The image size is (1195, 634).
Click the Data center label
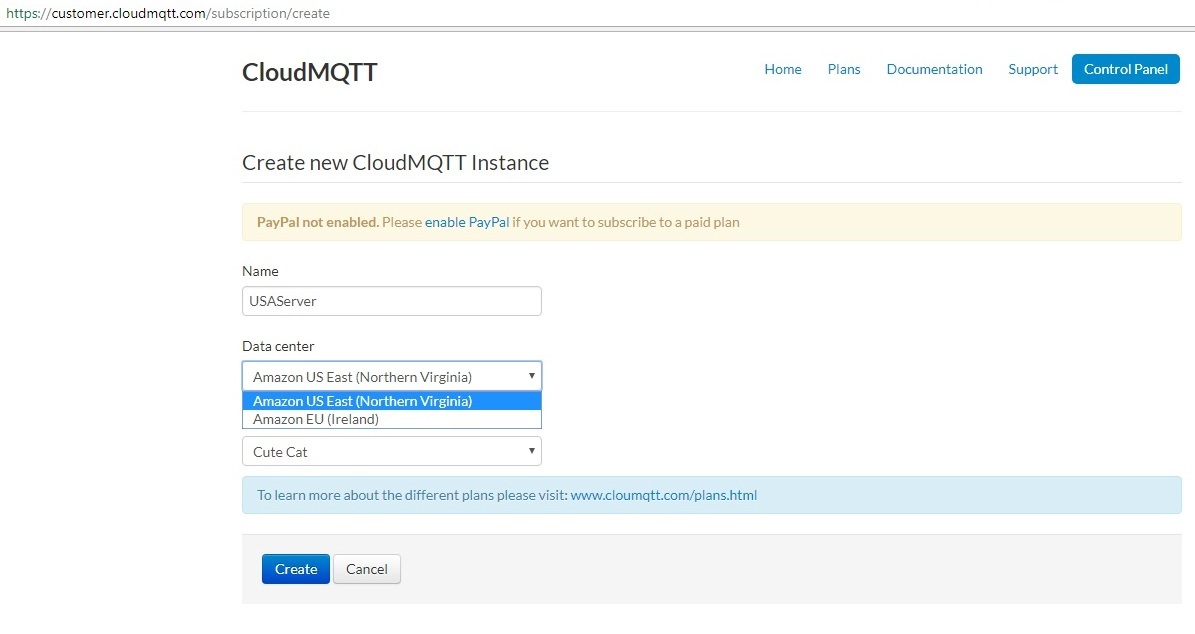pos(278,346)
